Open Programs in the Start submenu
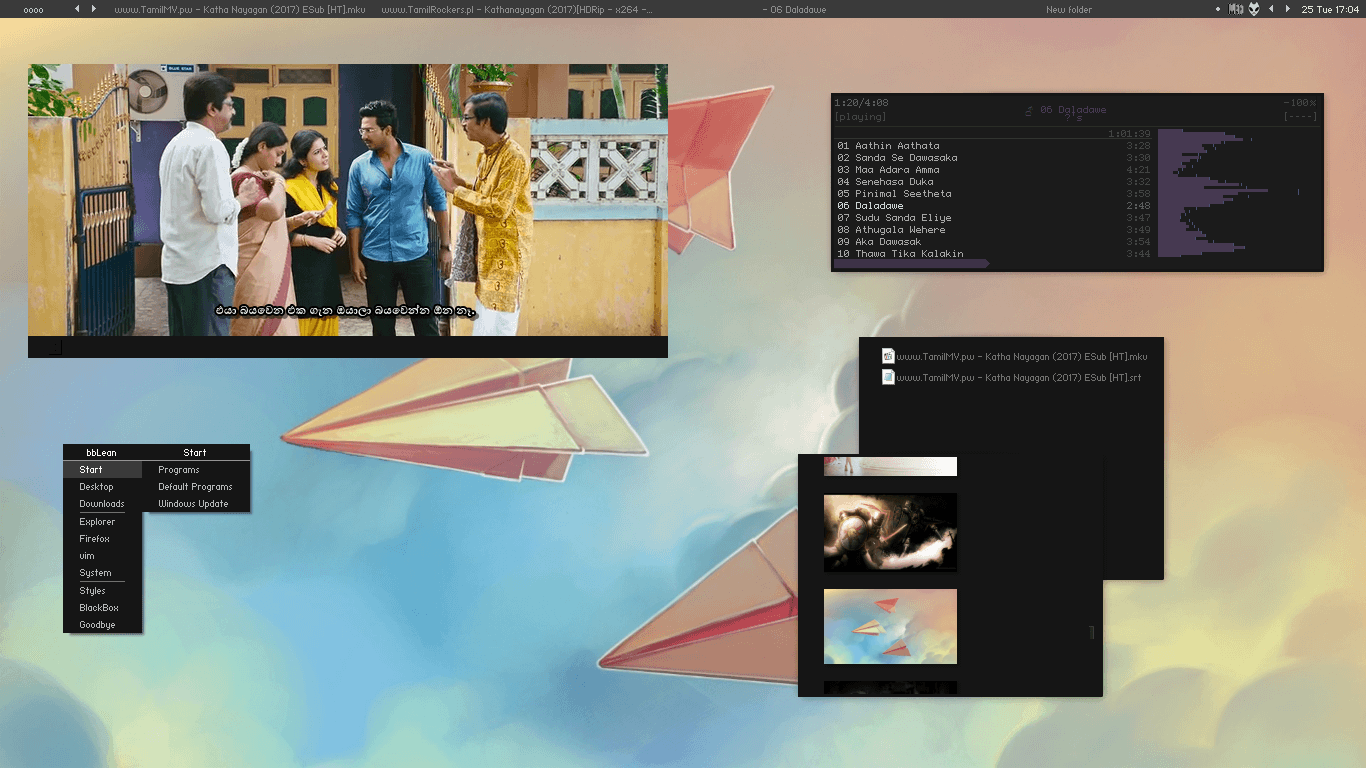 pyautogui.click(x=195, y=470)
